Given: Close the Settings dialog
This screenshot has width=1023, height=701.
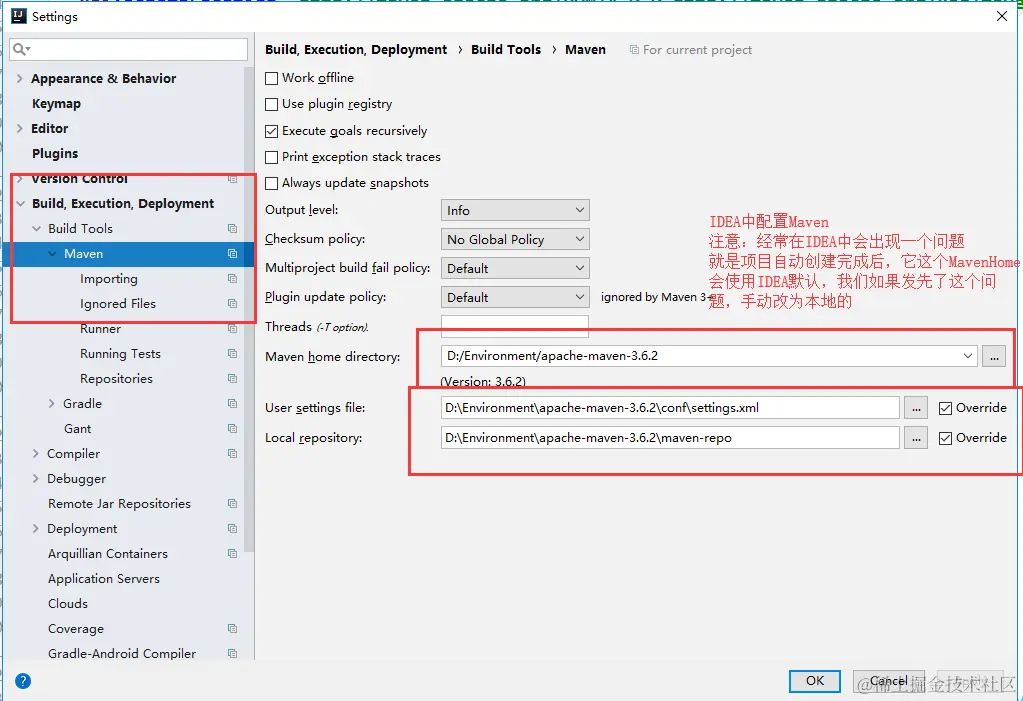Looking at the screenshot, I should coord(1002,16).
